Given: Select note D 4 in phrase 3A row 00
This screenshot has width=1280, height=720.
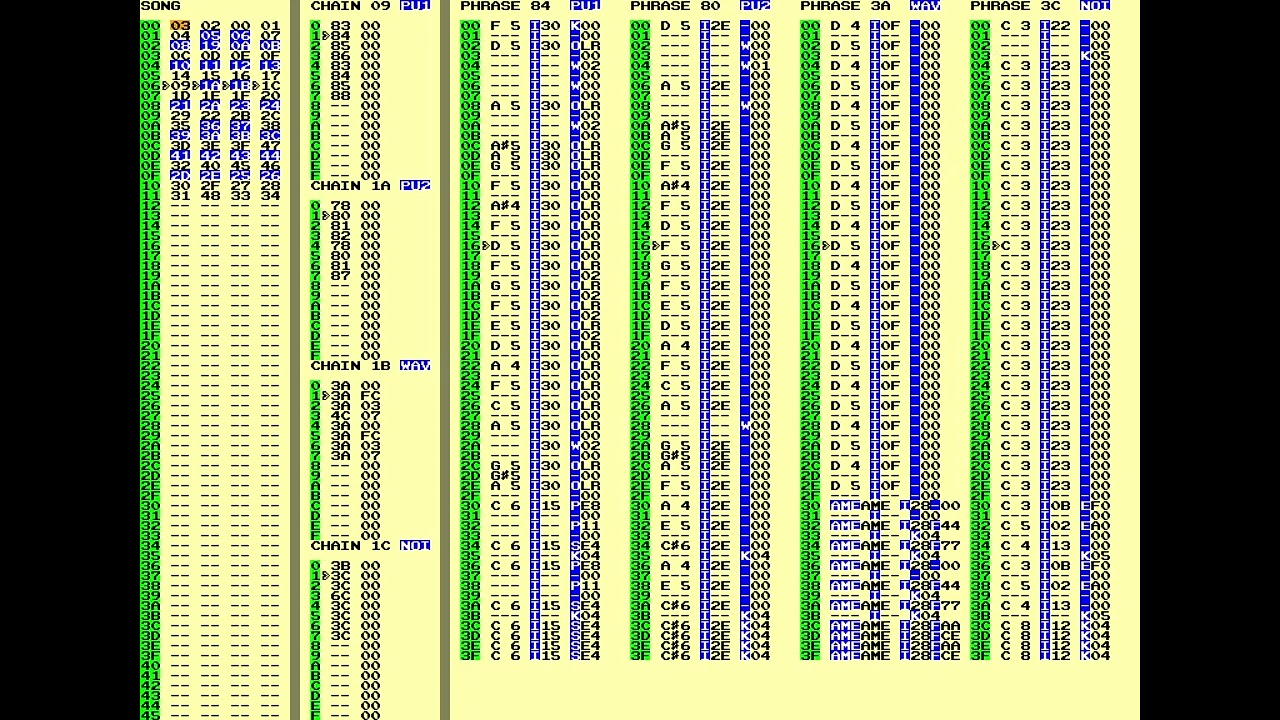Looking at the screenshot, I should point(845,26).
